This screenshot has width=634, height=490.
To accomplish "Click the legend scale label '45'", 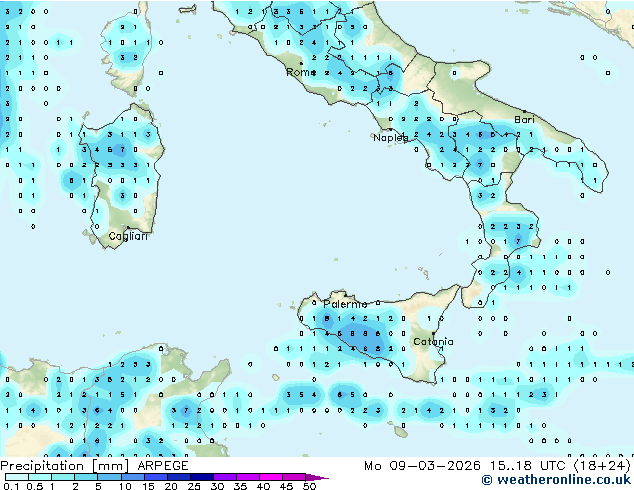I will point(286,486).
